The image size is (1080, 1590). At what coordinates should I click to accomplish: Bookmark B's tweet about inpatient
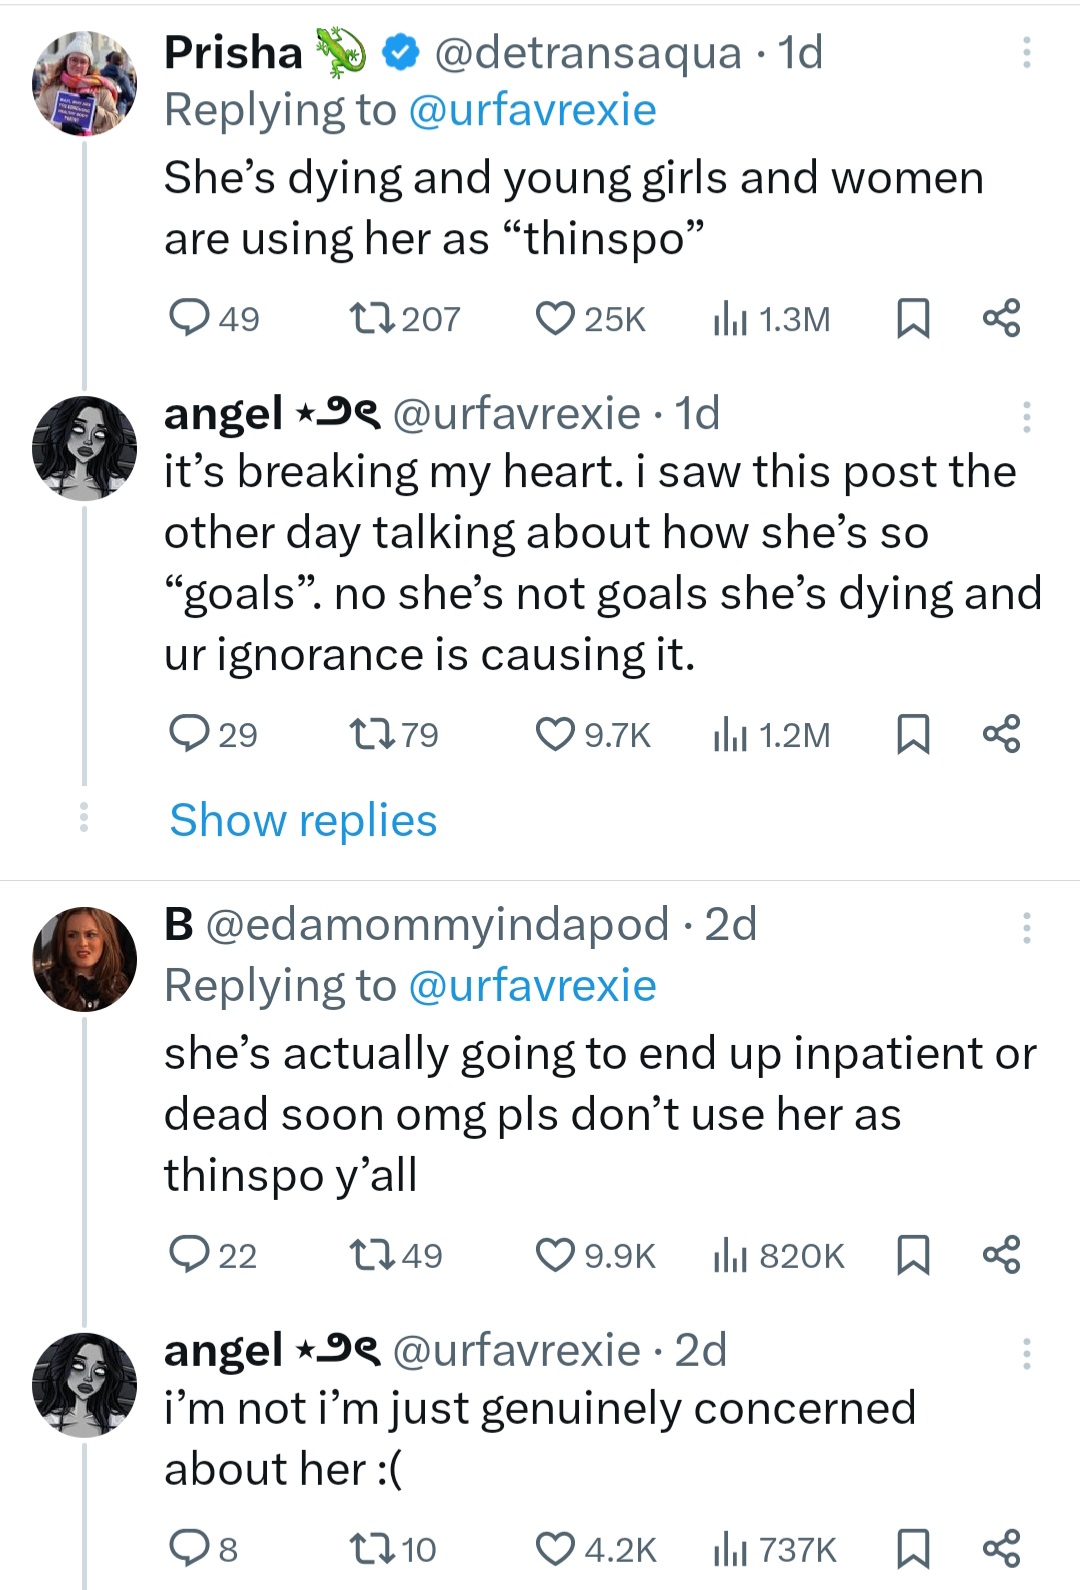pos(911,1255)
